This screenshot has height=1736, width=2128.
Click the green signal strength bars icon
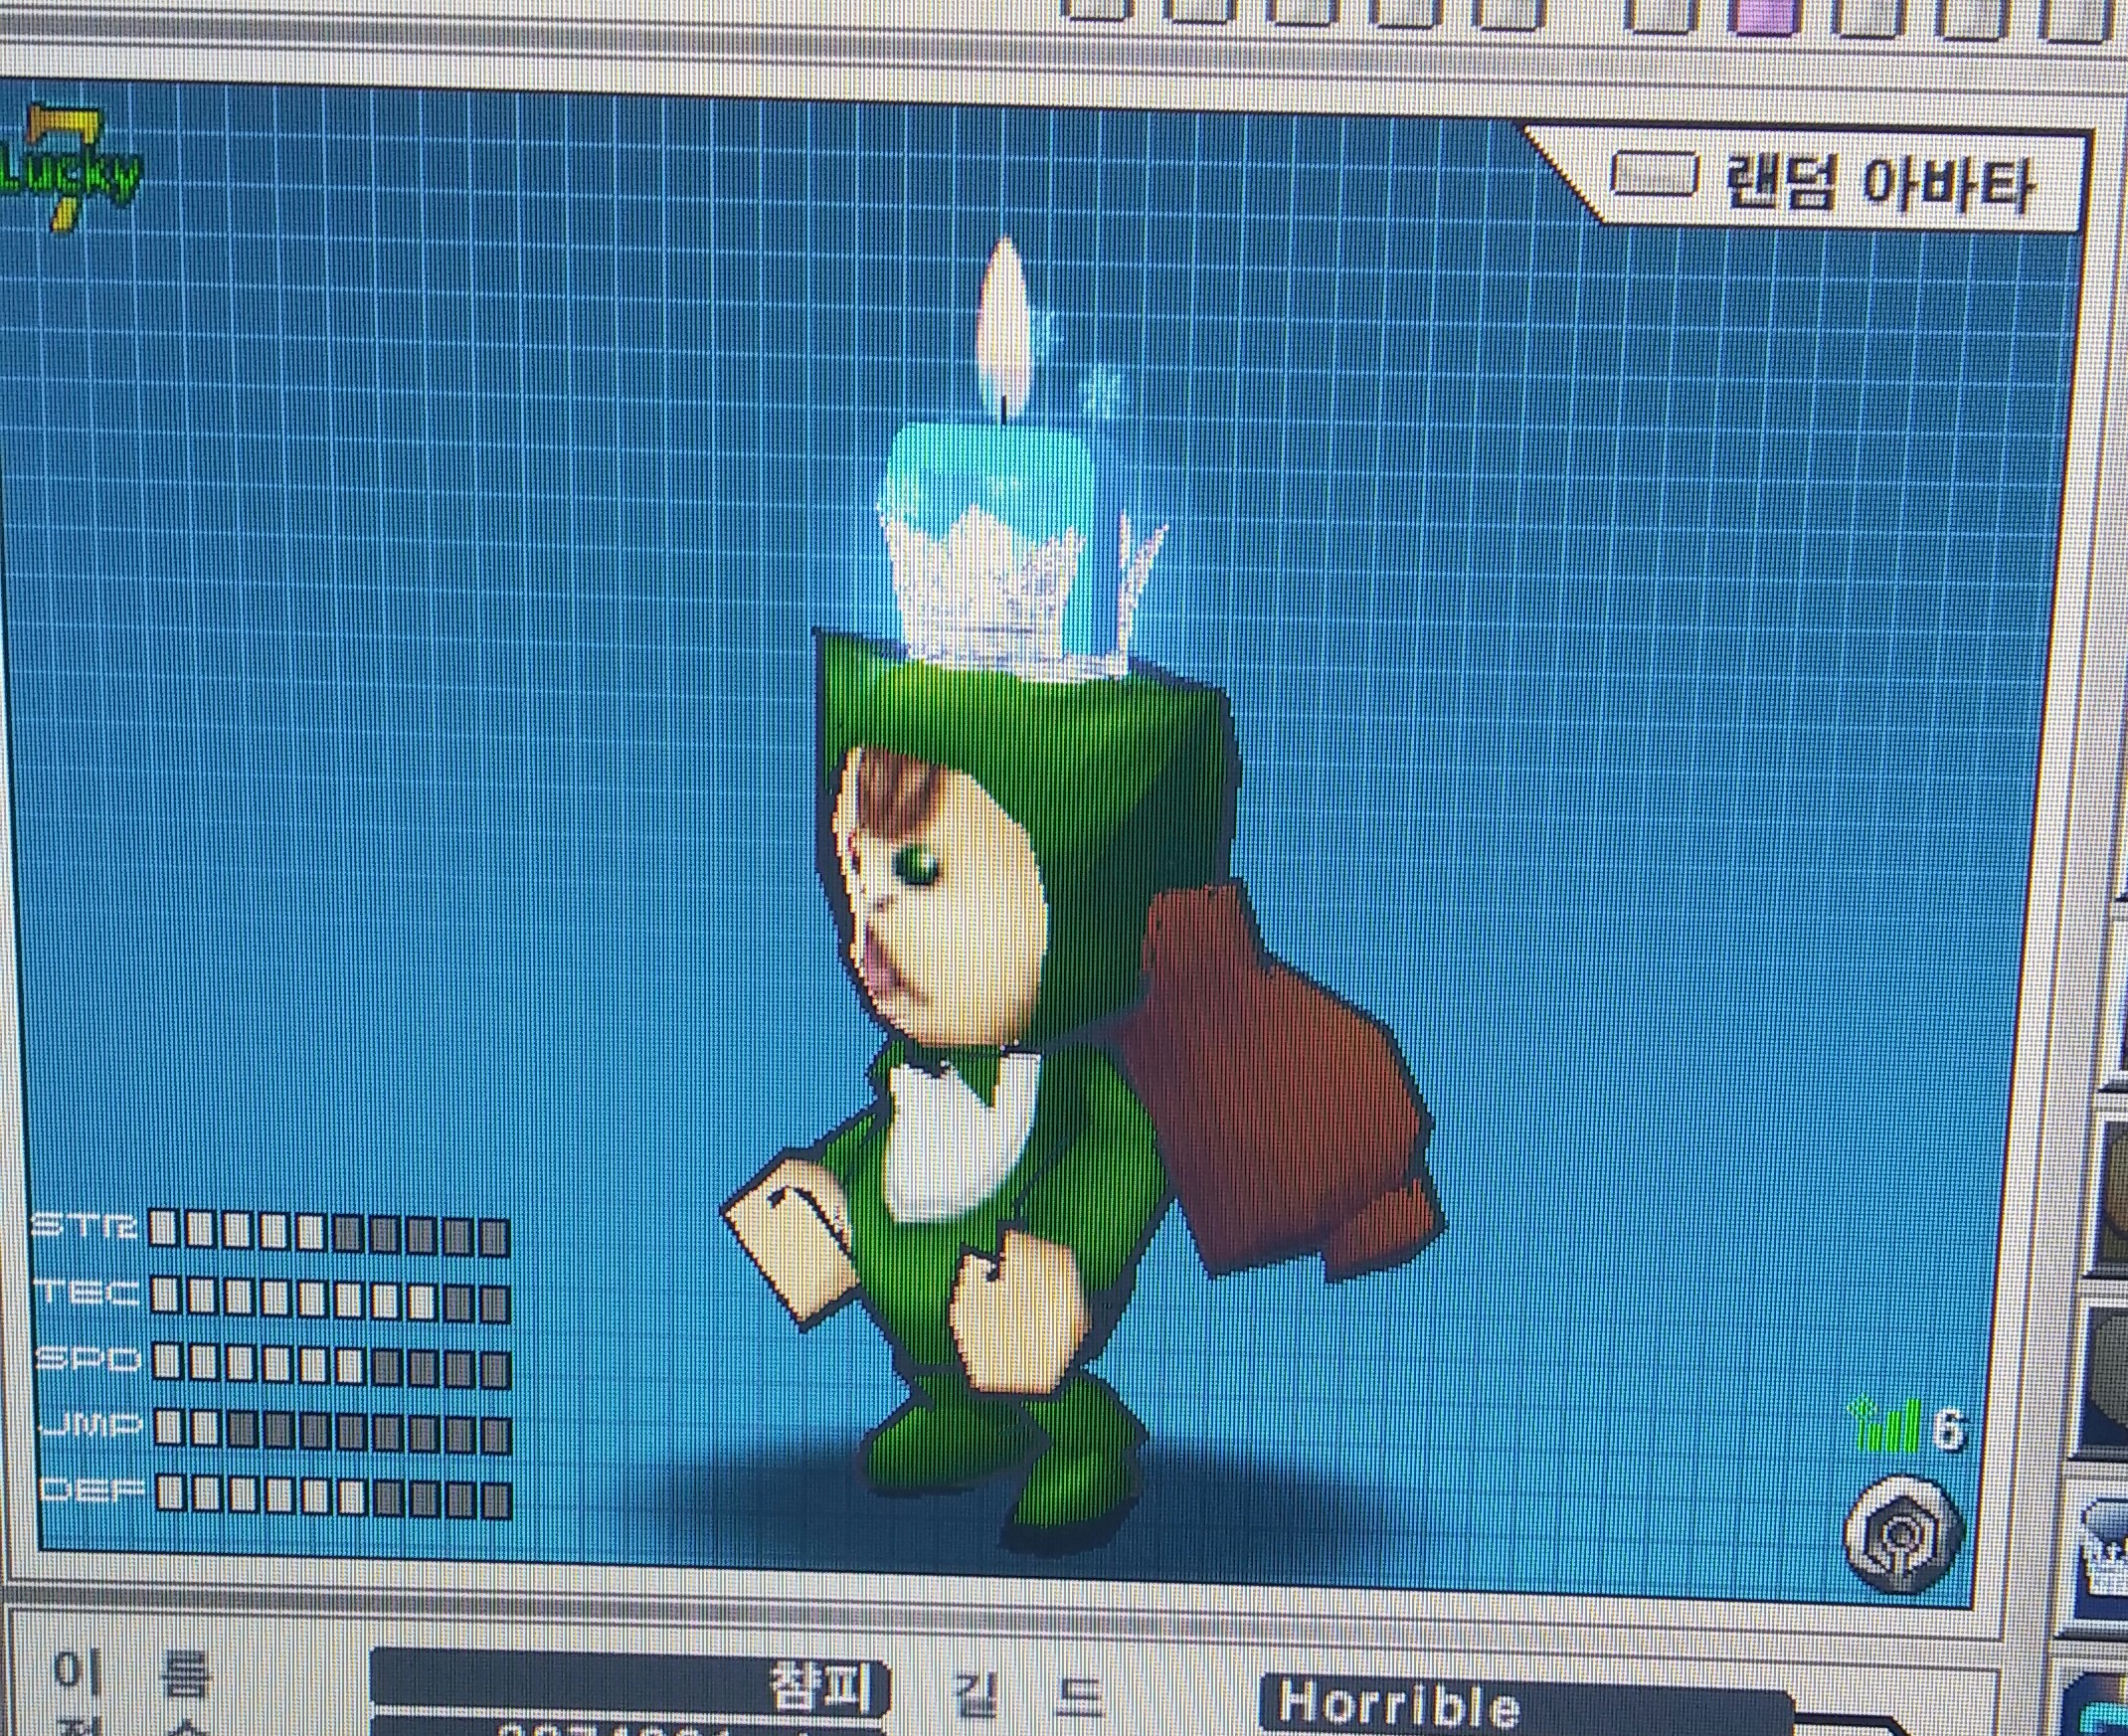click(x=1886, y=1426)
